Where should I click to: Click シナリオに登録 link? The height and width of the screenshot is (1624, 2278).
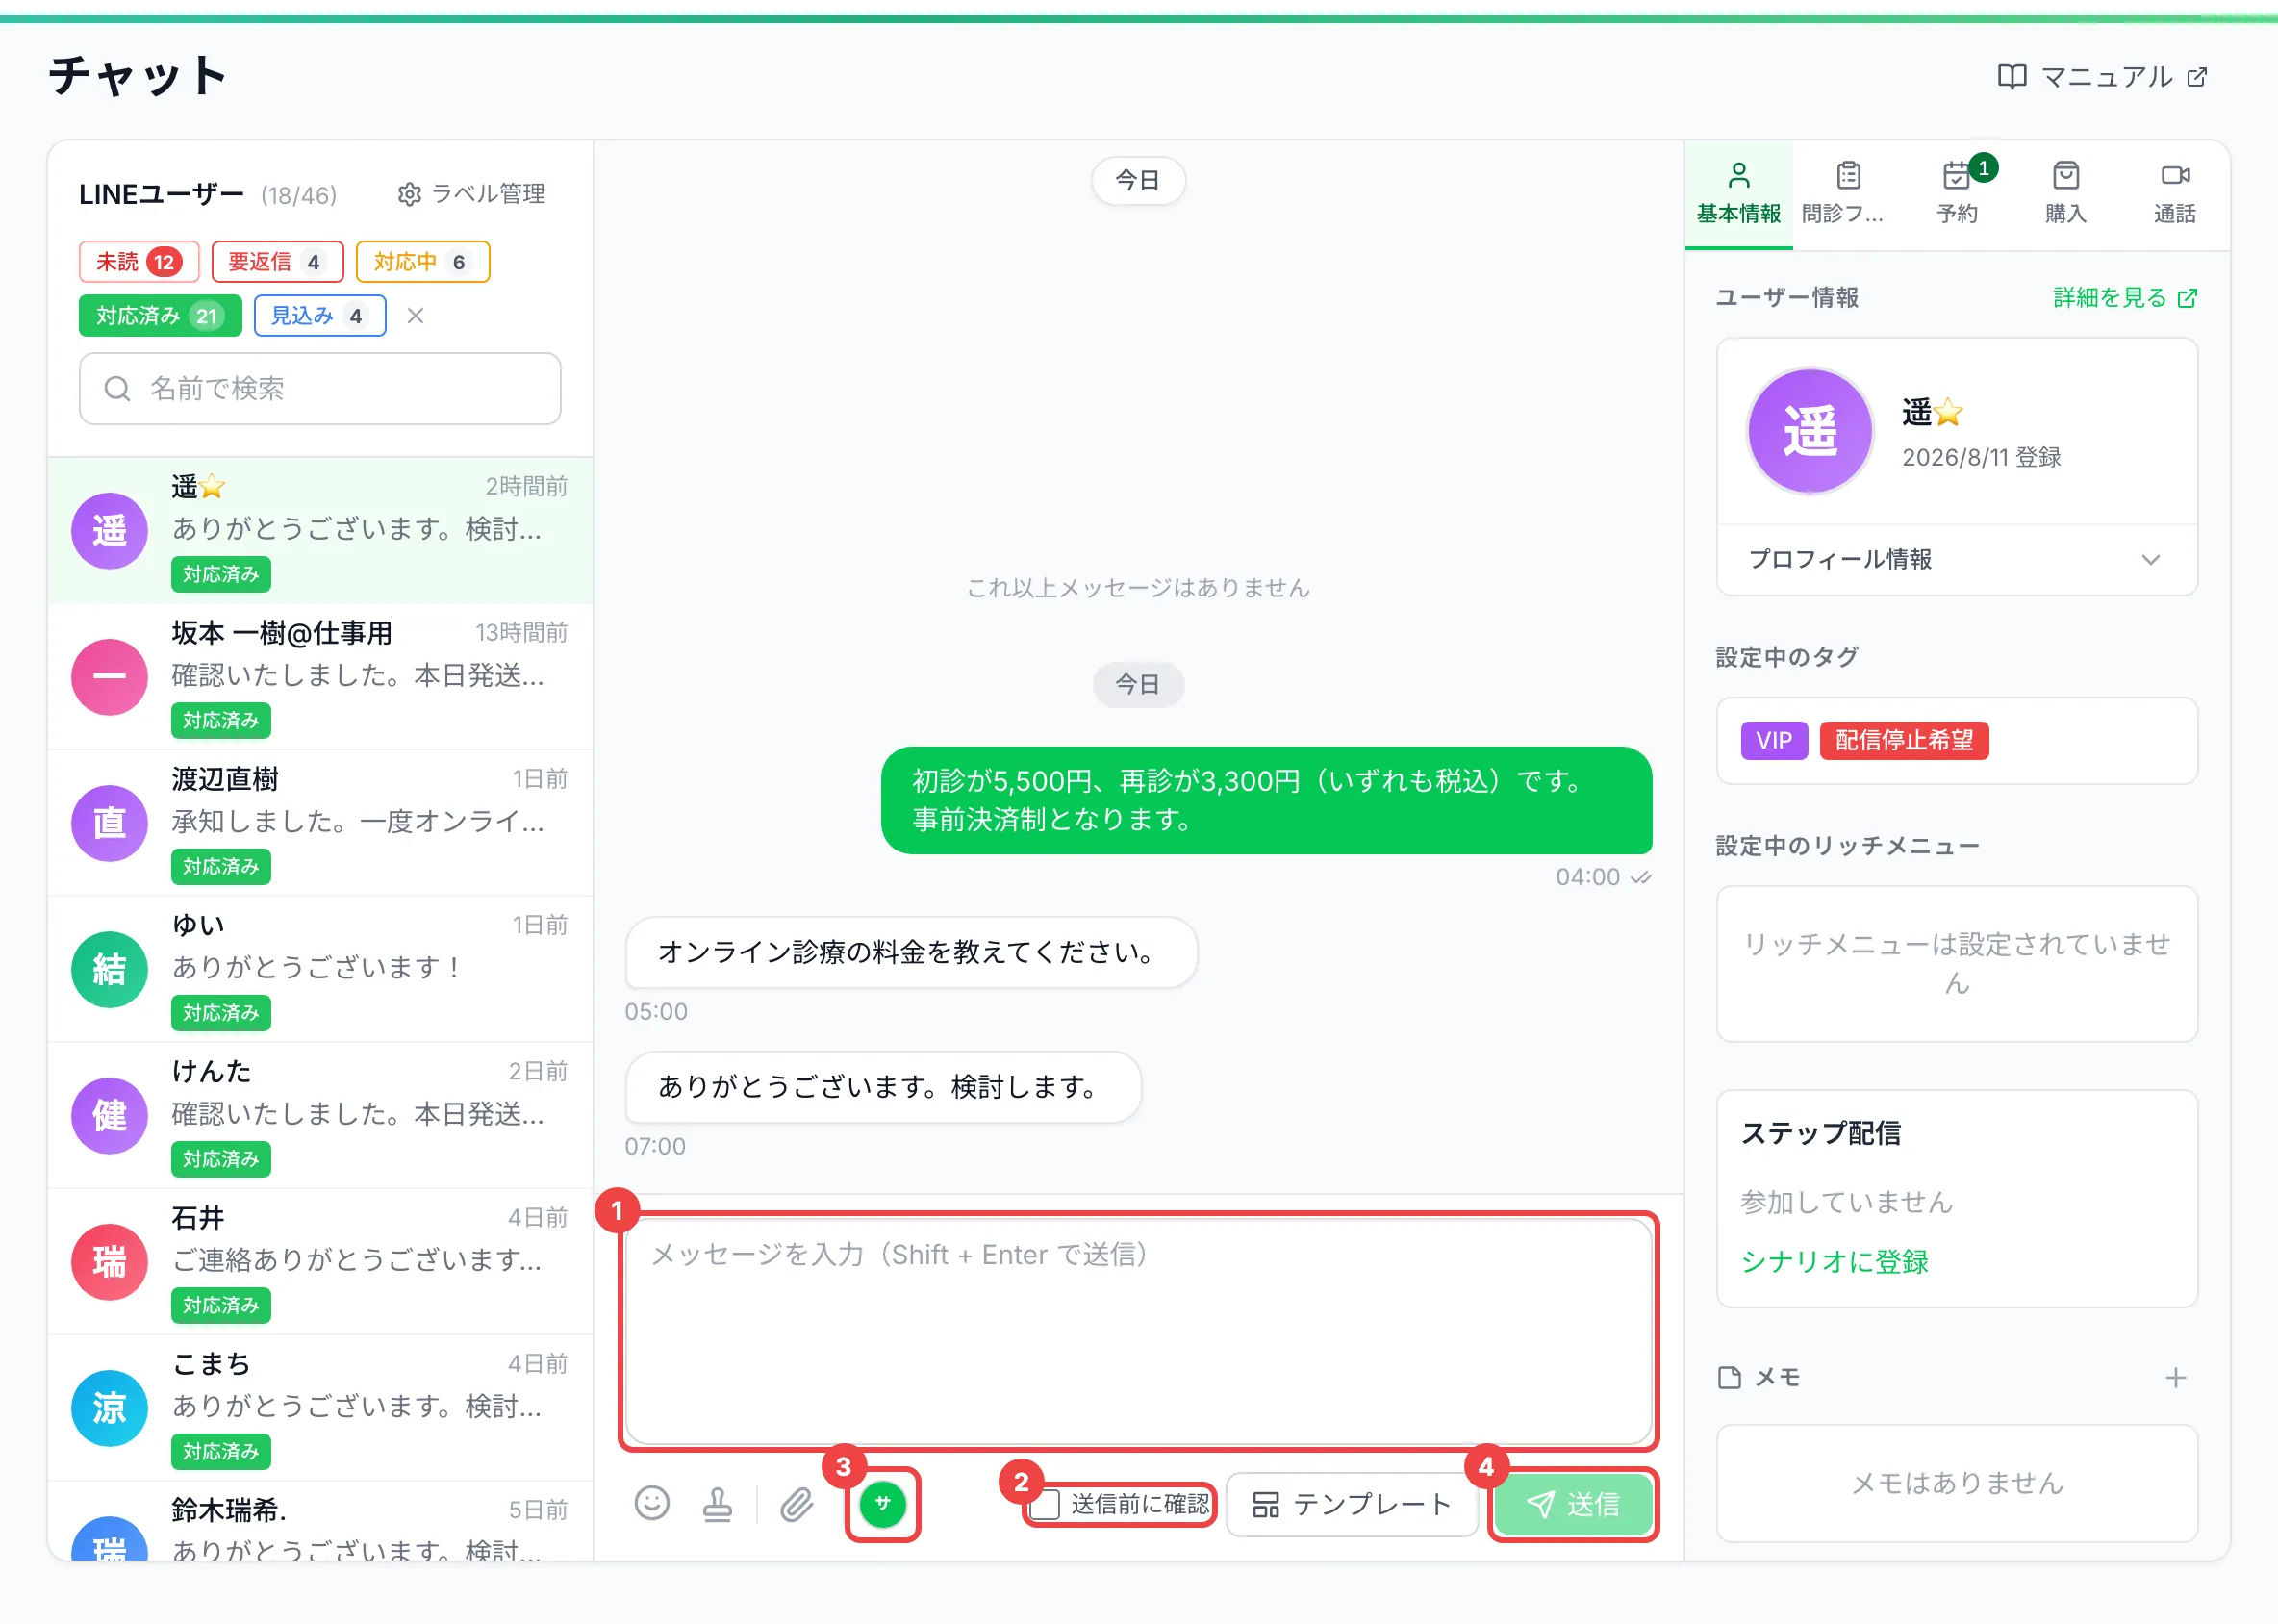click(x=1834, y=1261)
